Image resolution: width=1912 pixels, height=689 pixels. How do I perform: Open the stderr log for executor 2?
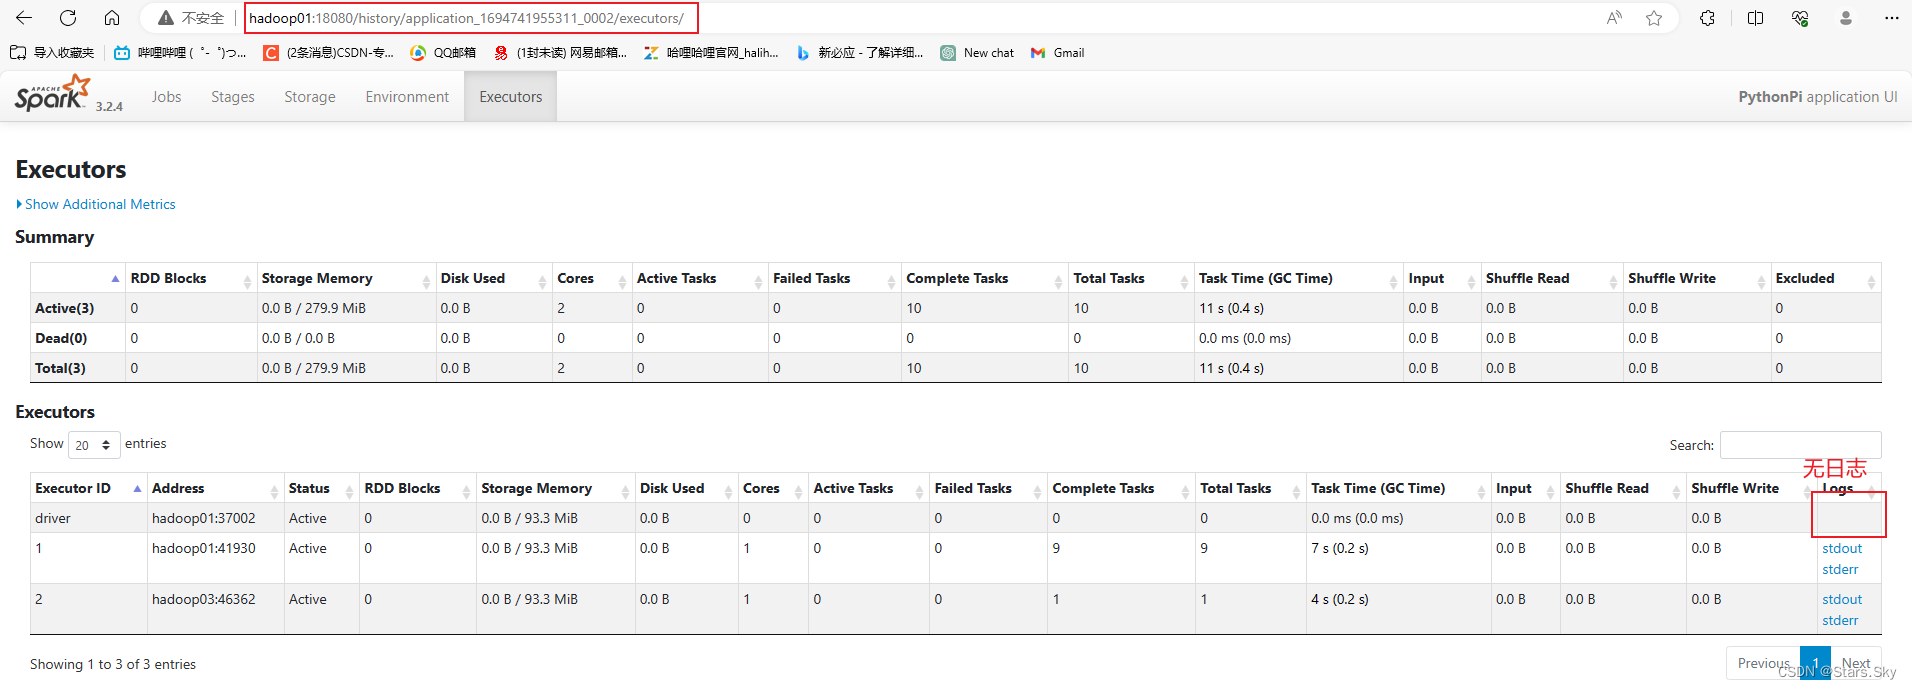click(x=1839, y=620)
